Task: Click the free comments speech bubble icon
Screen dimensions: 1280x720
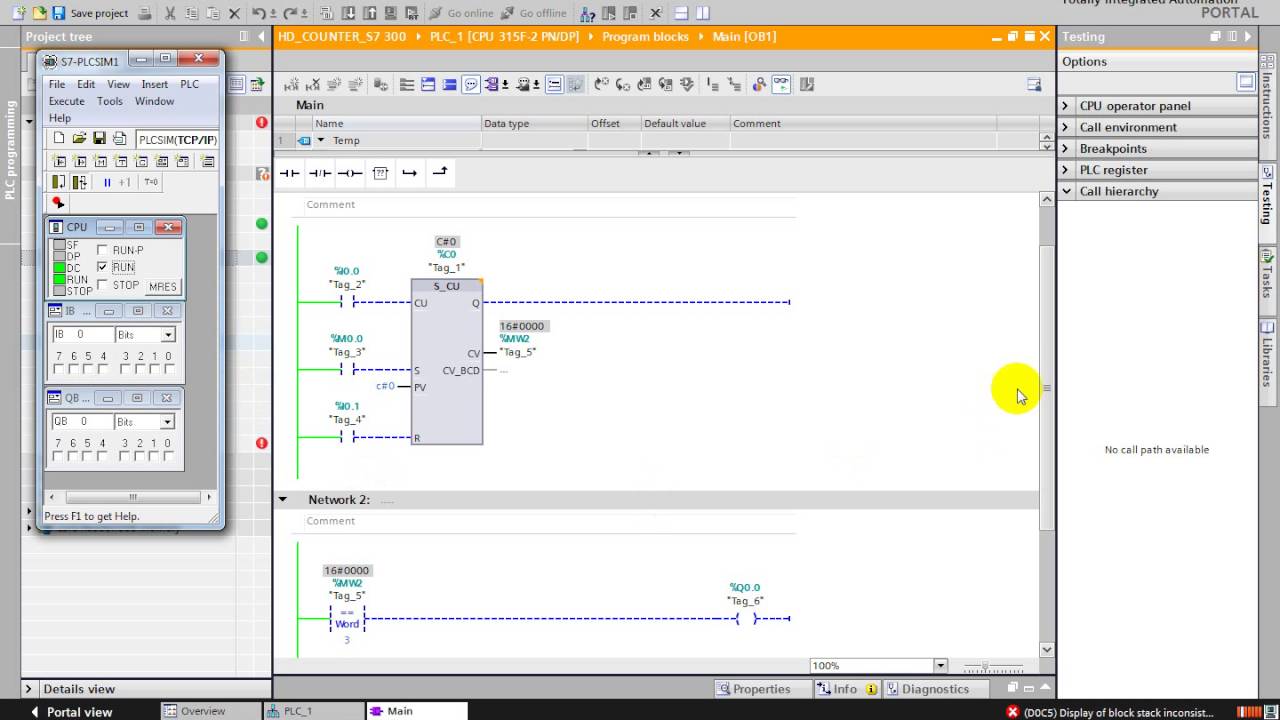Action: coord(471,85)
